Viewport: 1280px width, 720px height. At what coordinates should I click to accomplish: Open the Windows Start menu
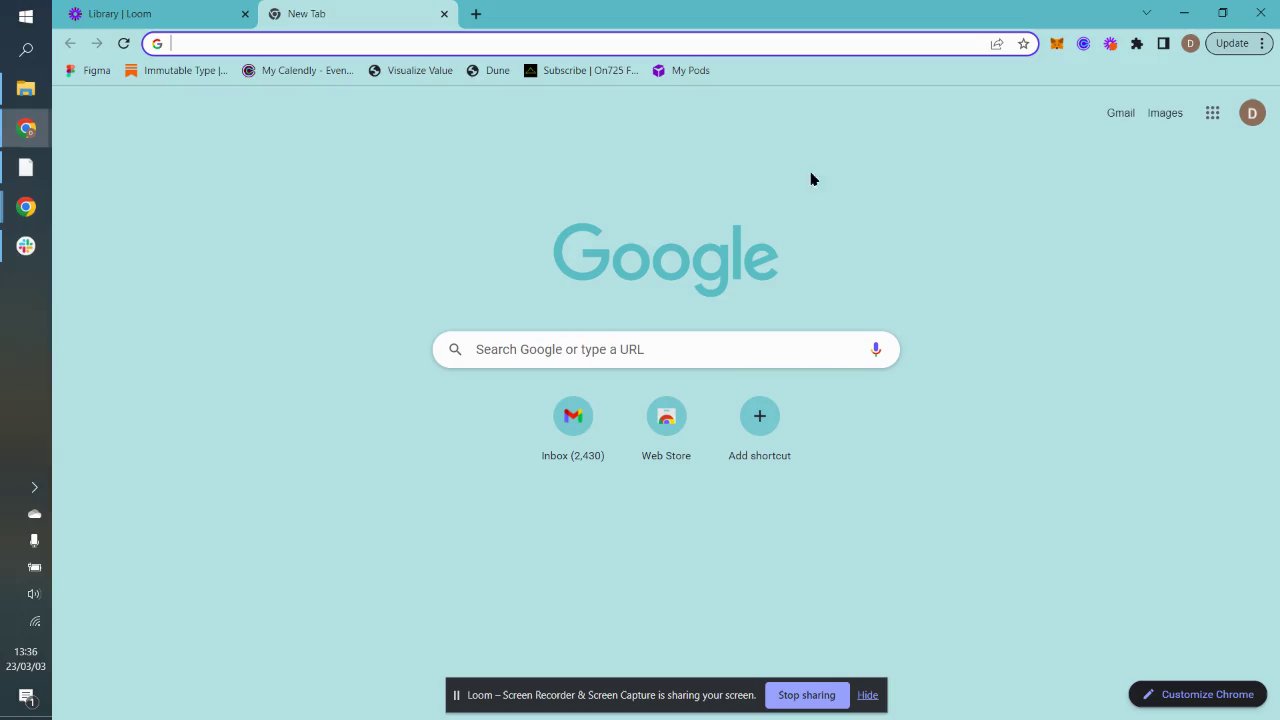(26, 16)
